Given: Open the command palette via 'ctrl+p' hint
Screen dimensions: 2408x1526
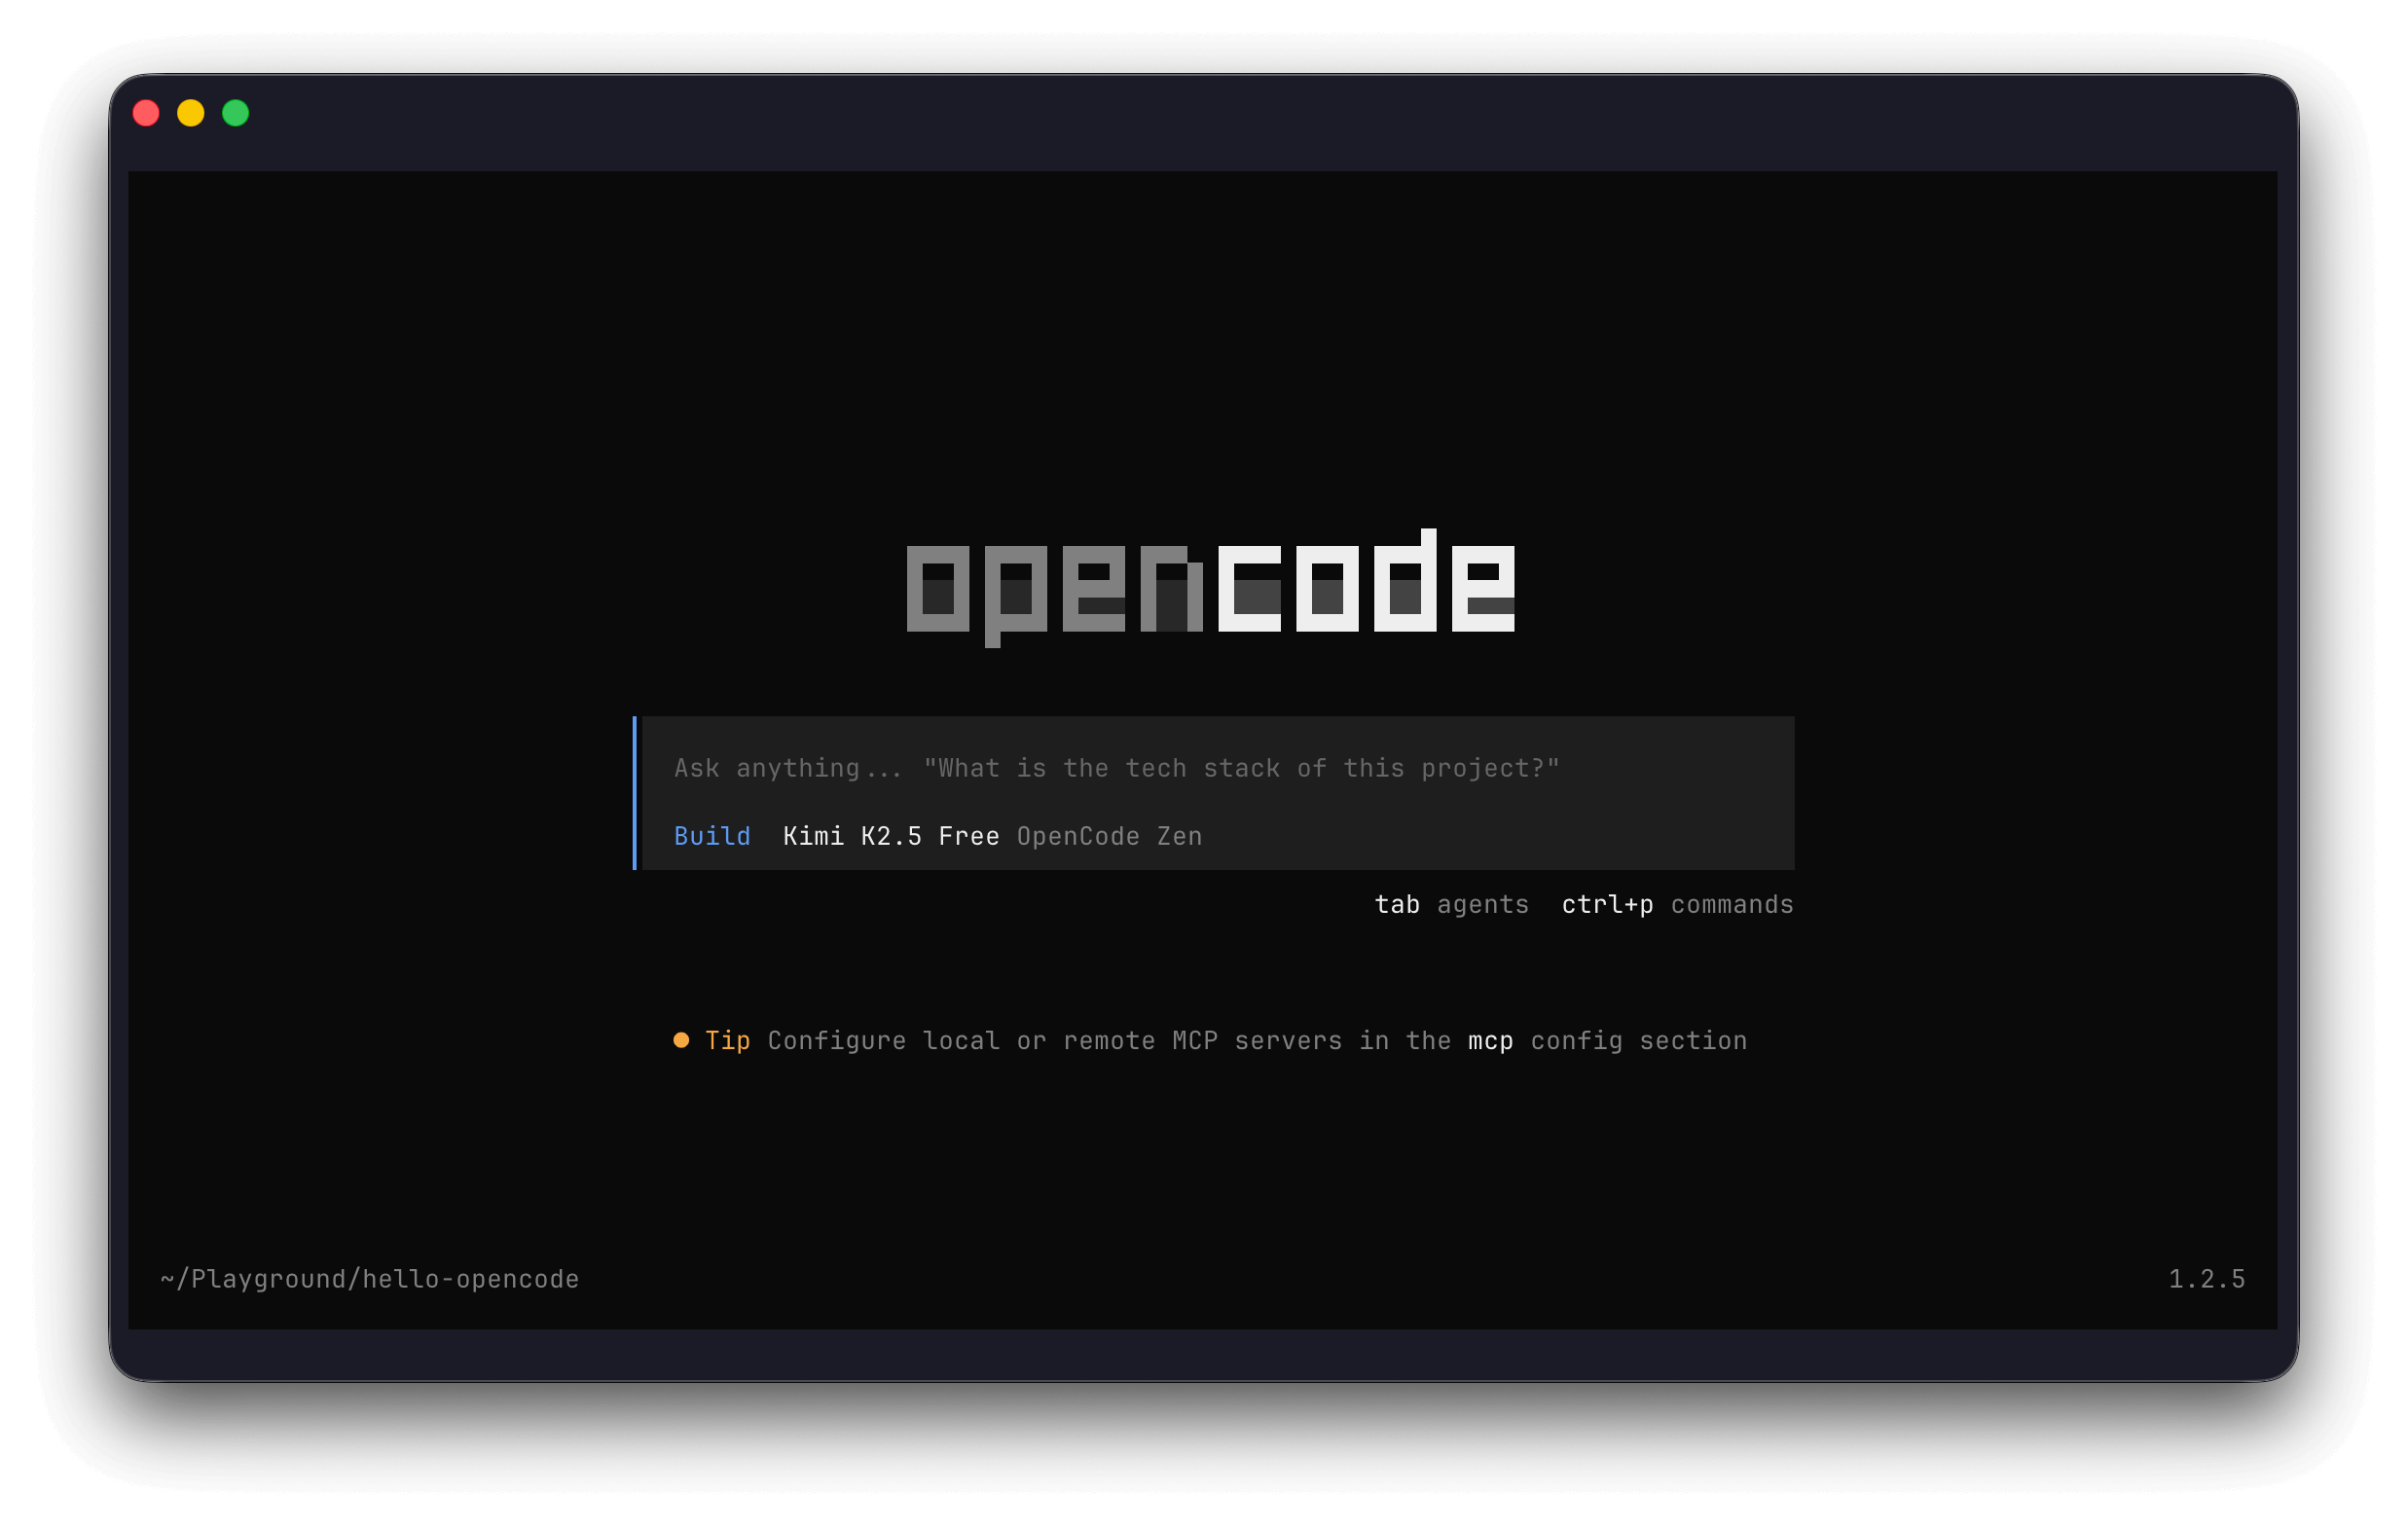Looking at the screenshot, I should pyautogui.click(x=1606, y=904).
